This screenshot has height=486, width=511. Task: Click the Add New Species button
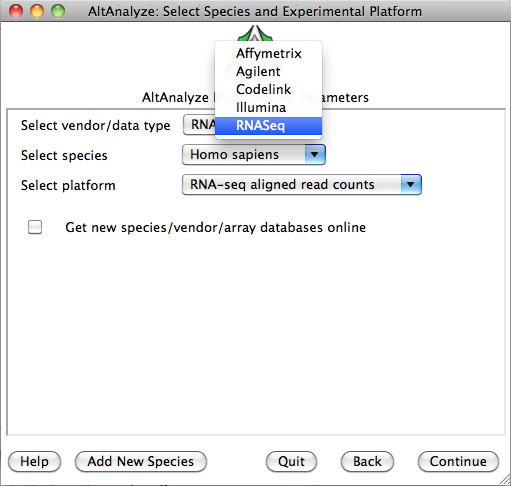pyautogui.click(x=141, y=462)
